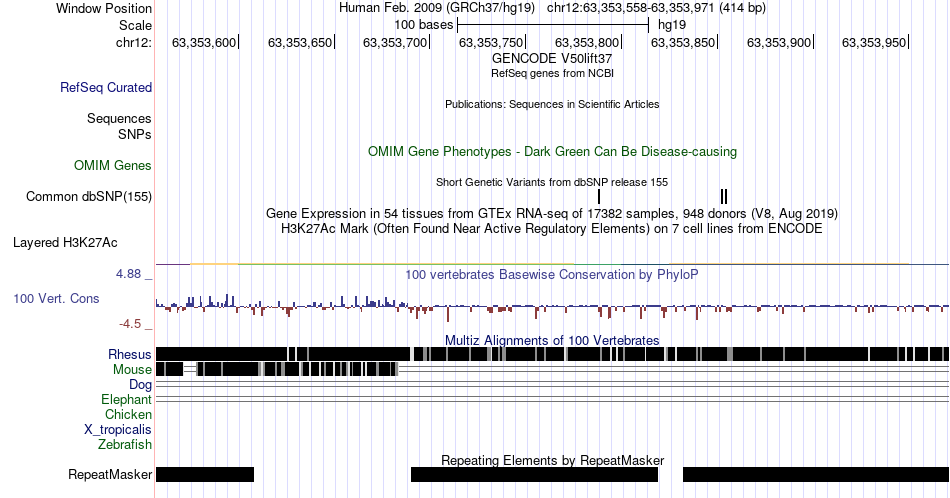This screenshot has height=498, width=950.
Task: Click the H3K27Ac Mark ENCODE track title
Action: (x=552, y=228)
